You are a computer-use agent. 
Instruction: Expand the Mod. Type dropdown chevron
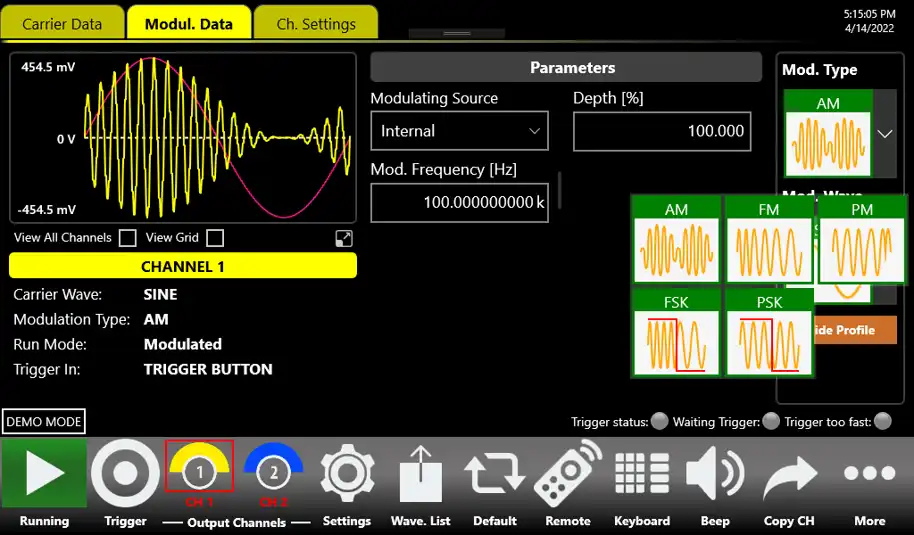[x=885, y=134]
